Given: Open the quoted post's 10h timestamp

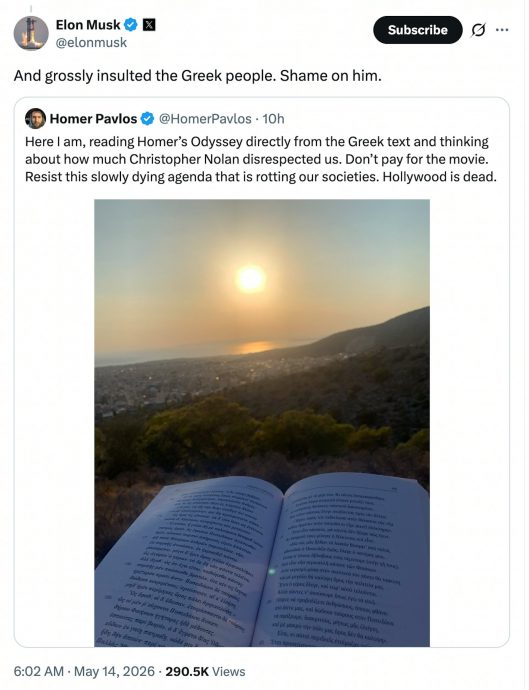Looking at the screenshot, I should tap(273, 119).
